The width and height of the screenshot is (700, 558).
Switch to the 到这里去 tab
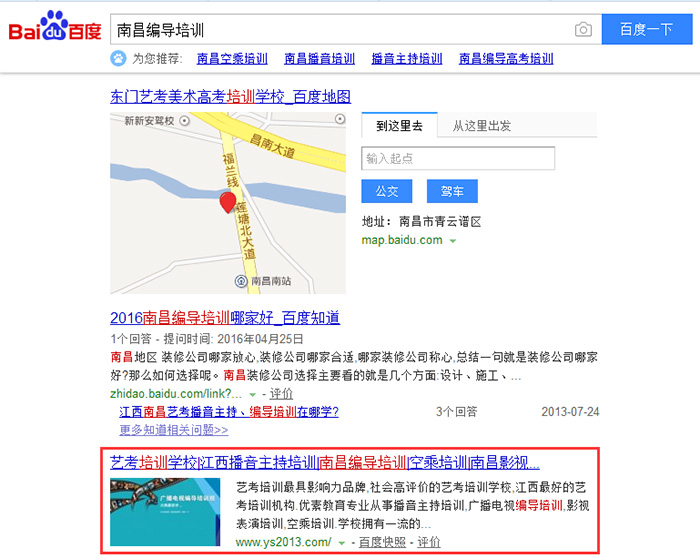click(x=399, y=125)
